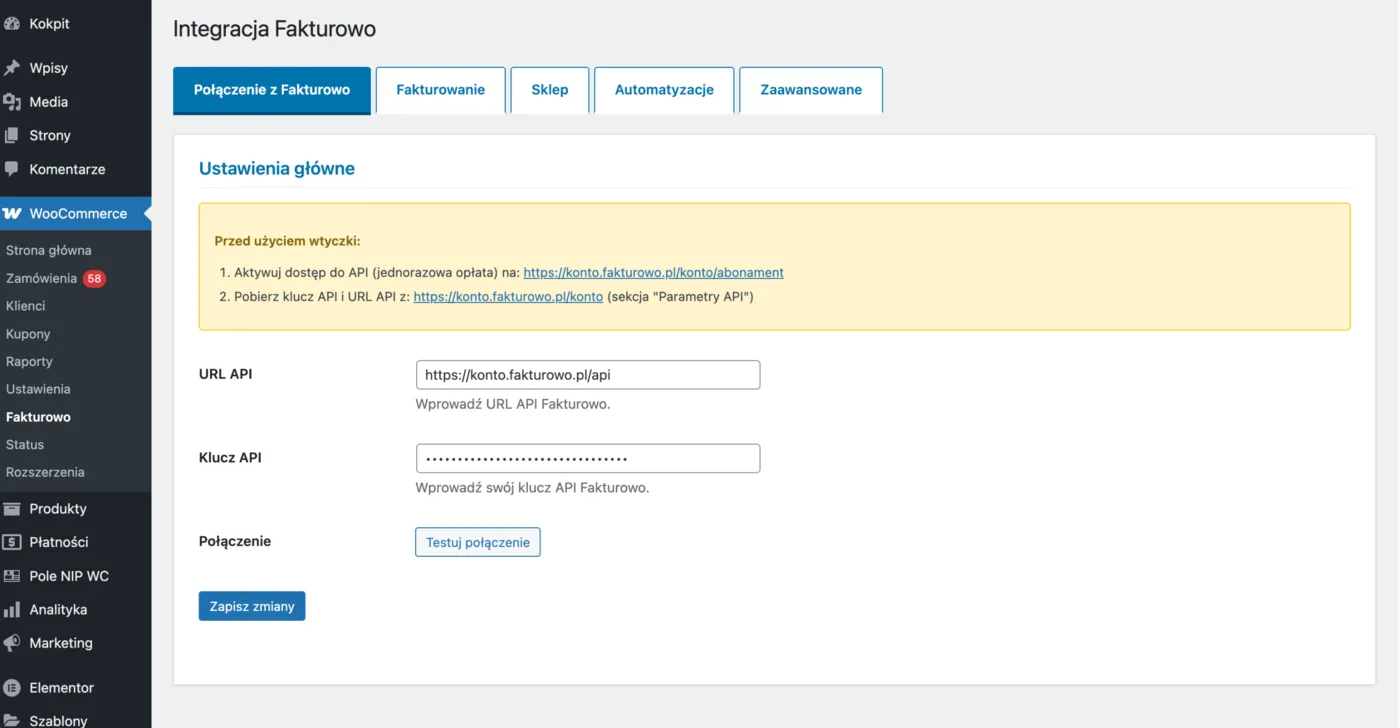
Task: Save changes with Zapisz zmiany
Action: pyautogui.click(x=252, y=606)
